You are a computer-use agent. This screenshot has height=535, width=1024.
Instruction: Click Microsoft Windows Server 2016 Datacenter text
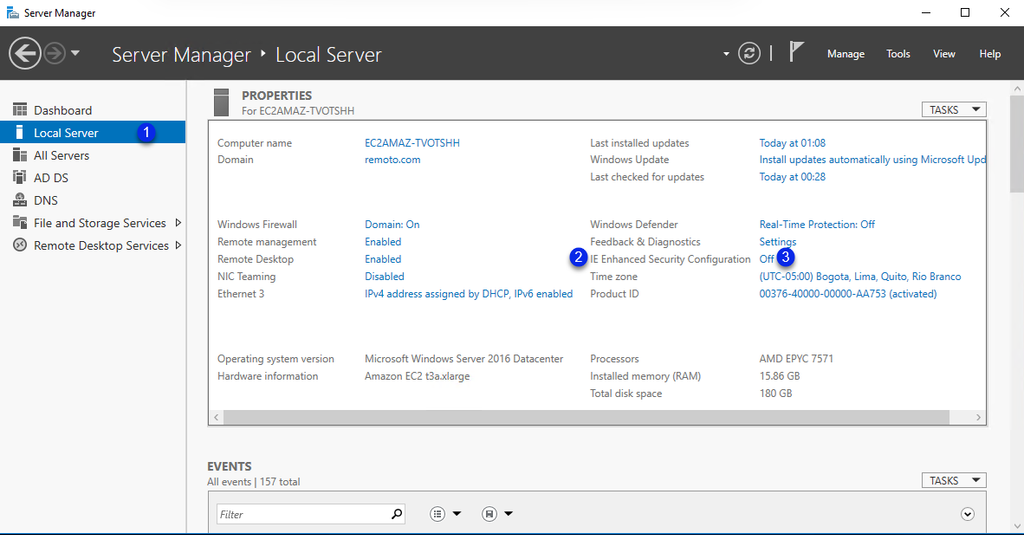pos(464,359)
